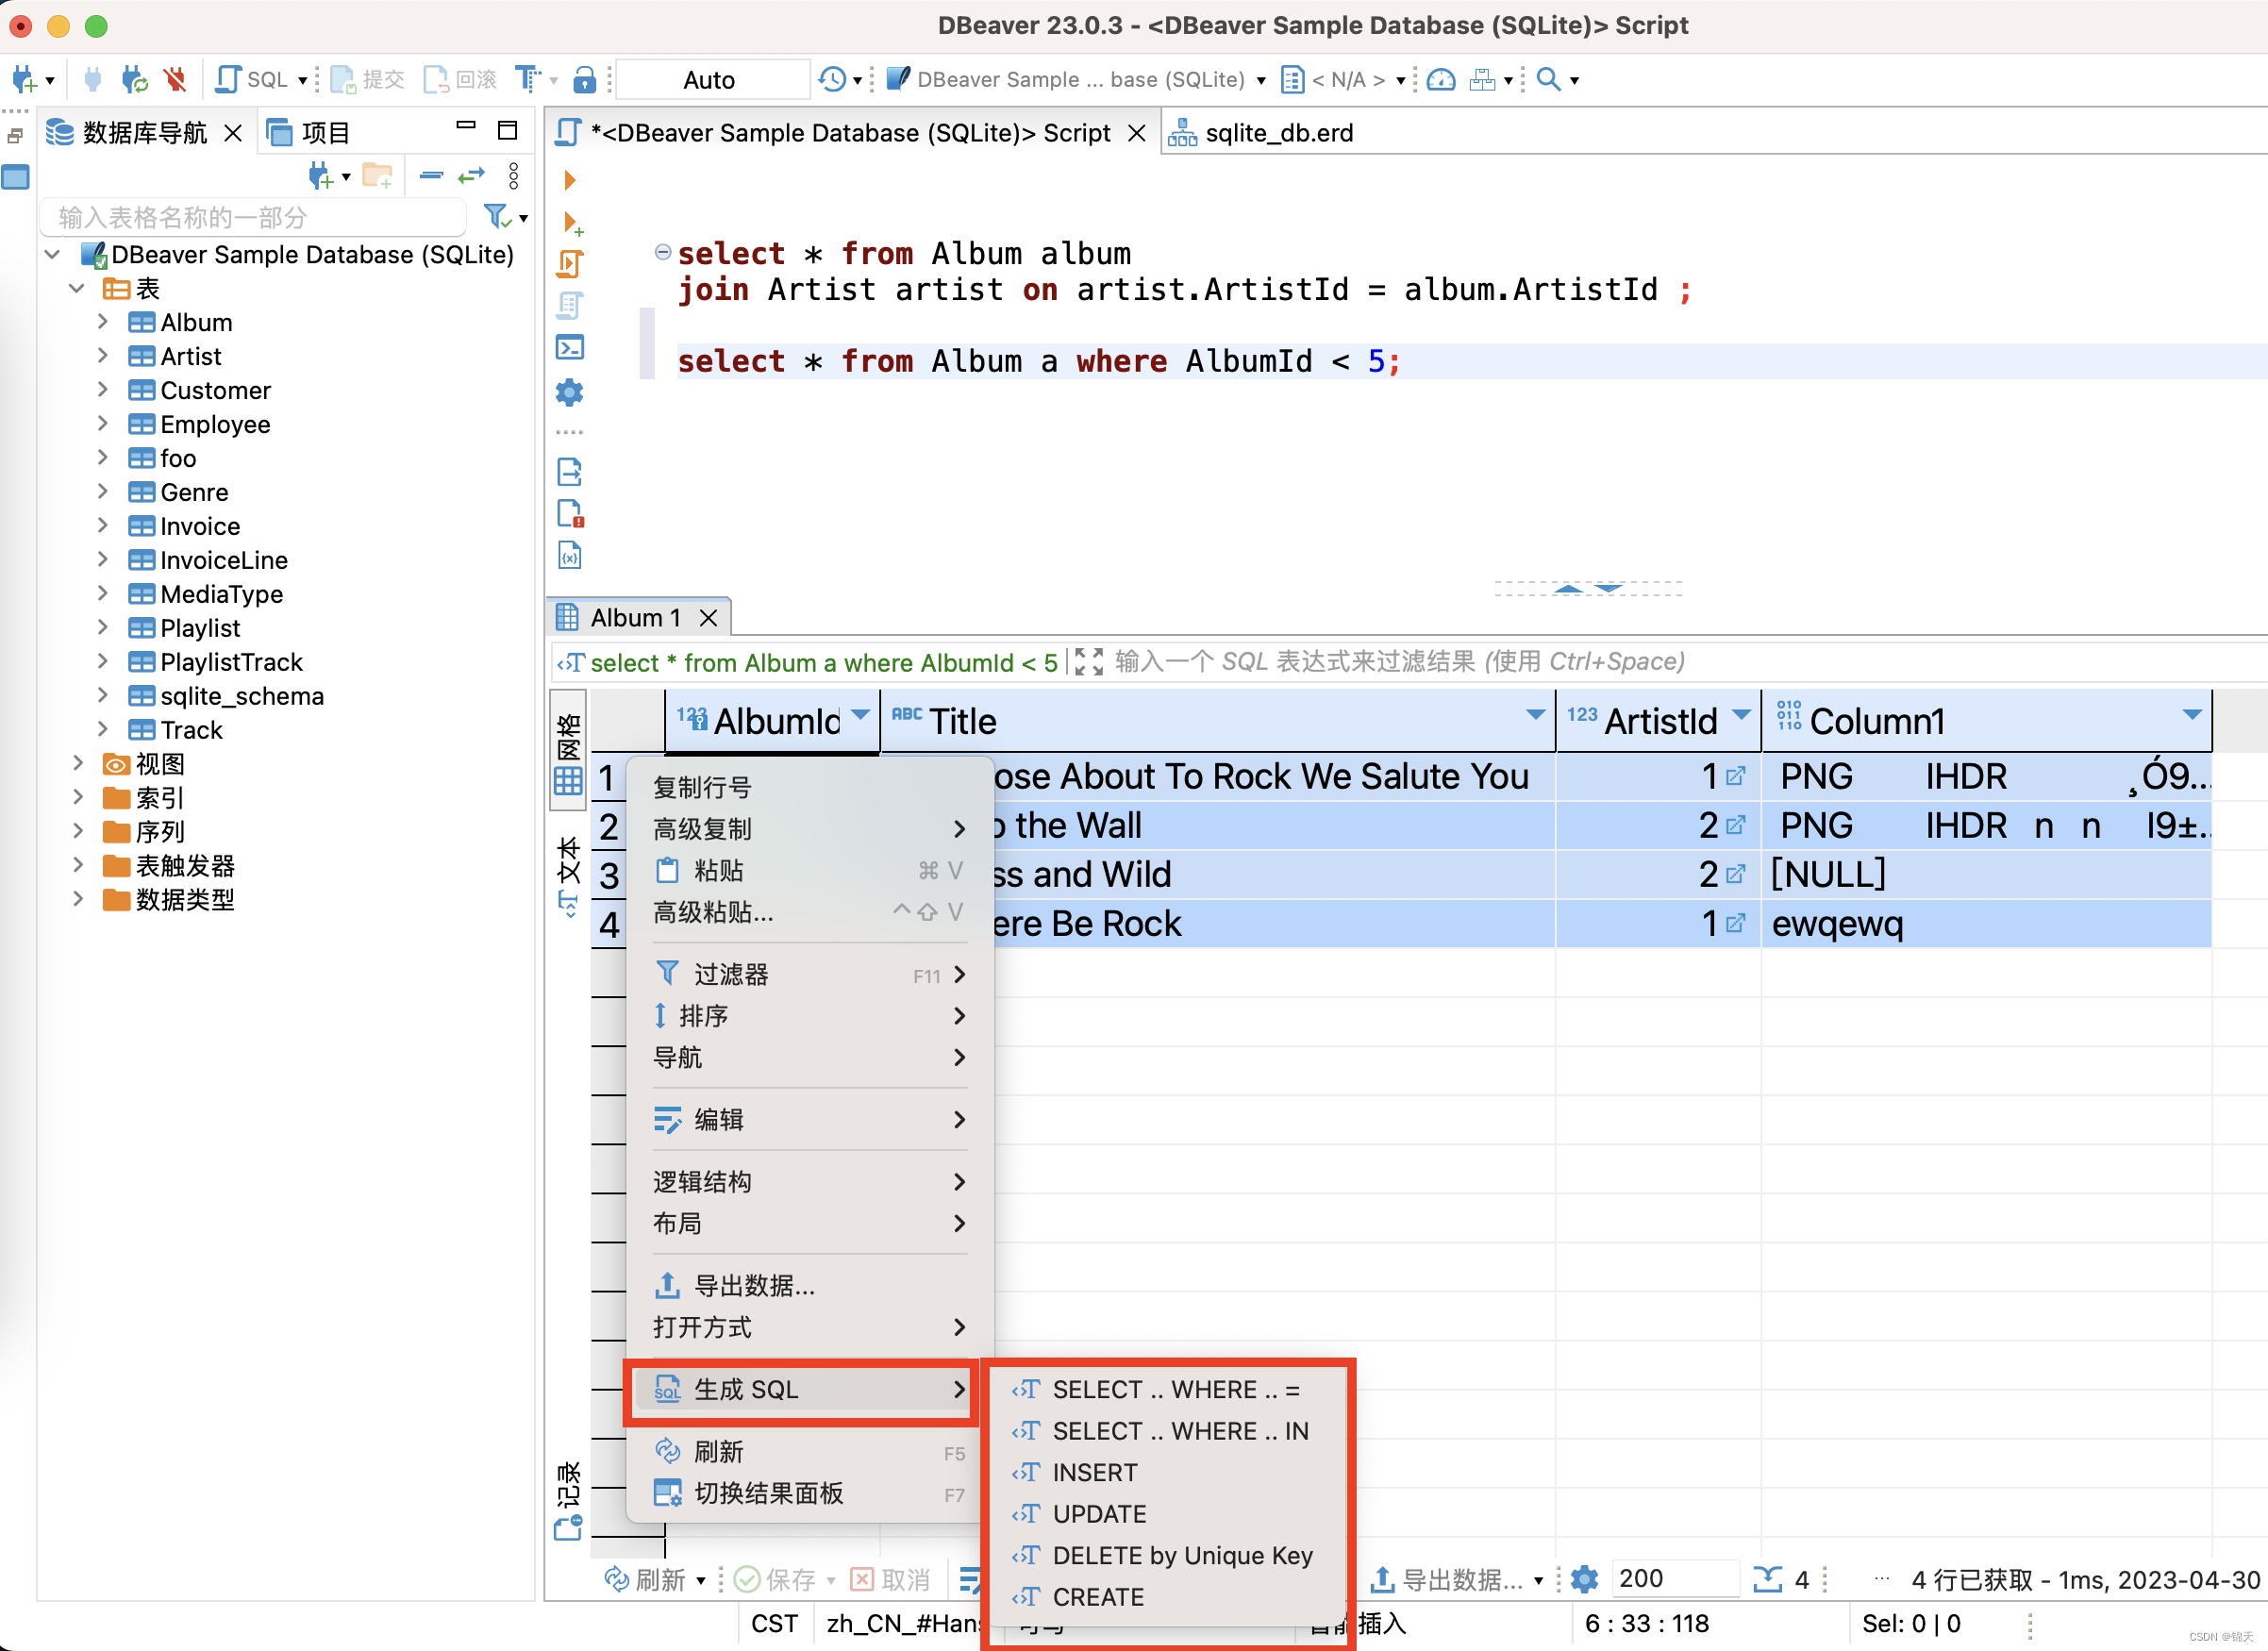2268x1651 pixels.
Task: Open the Title column filter dropdown
Action: tap(1535, 716)
